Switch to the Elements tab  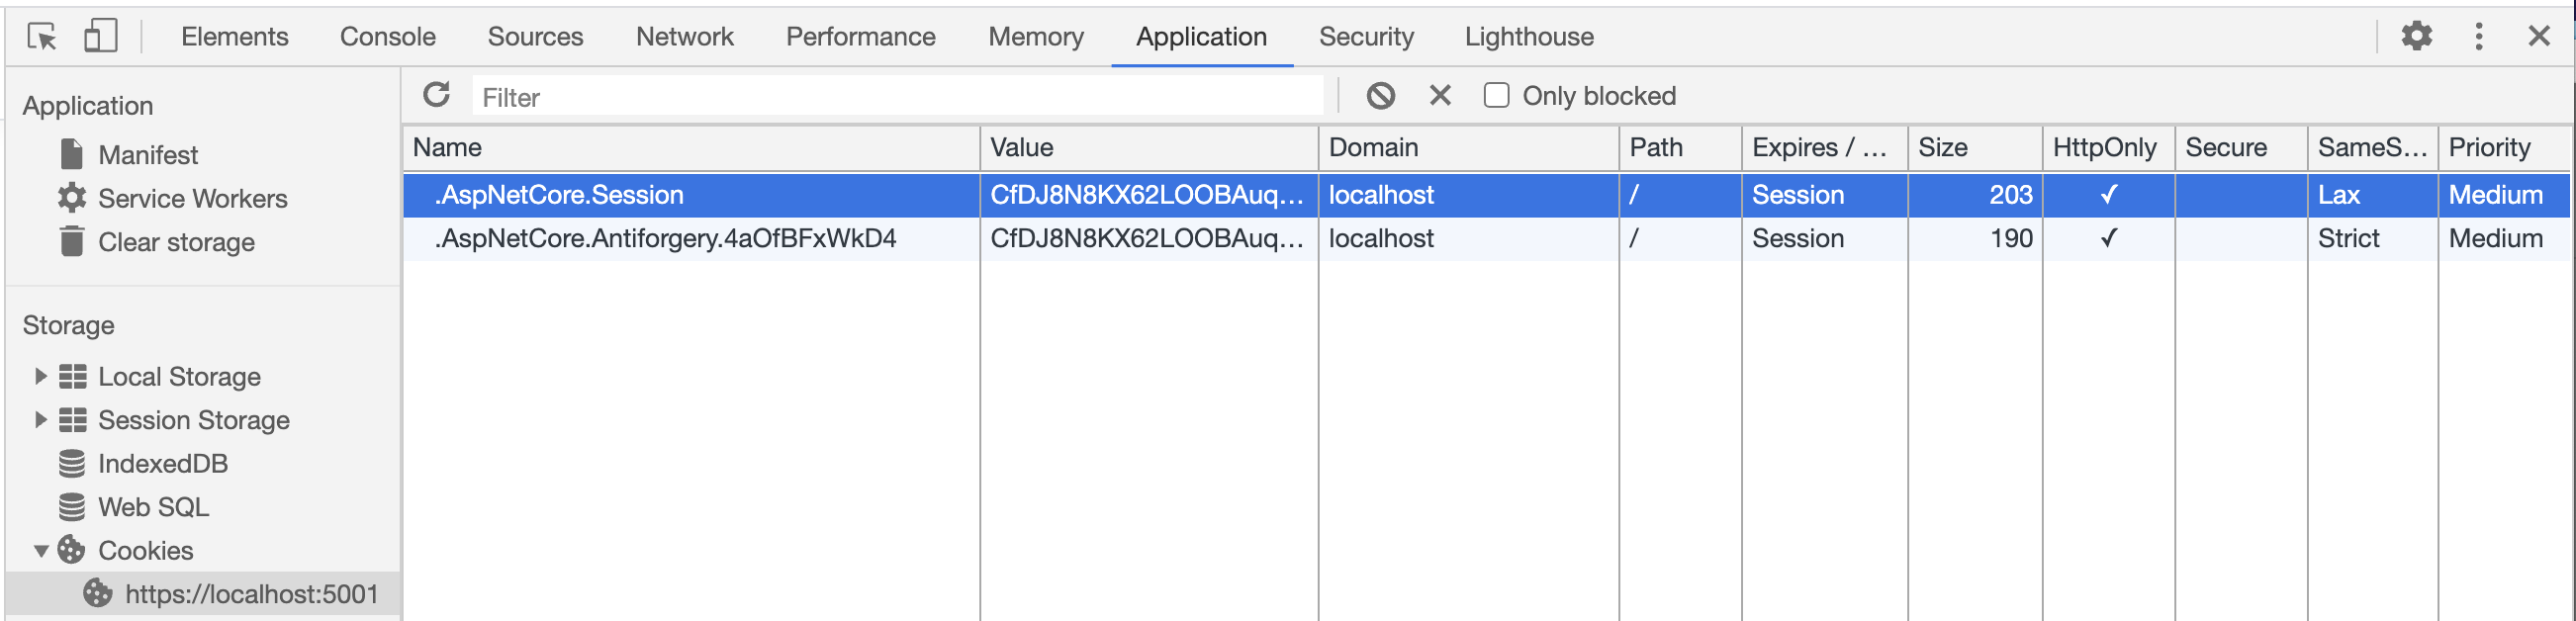click(x=235, y=37)
